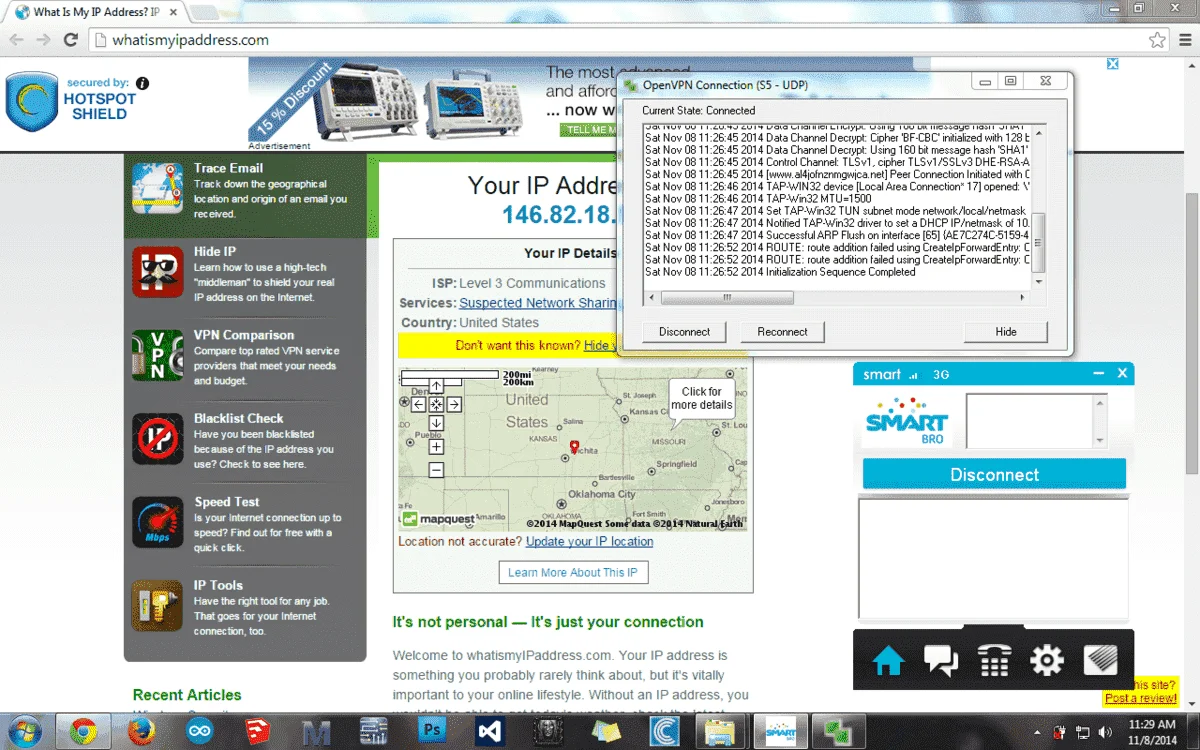Open the Trace Email sidebar icon

coord(158,189)
